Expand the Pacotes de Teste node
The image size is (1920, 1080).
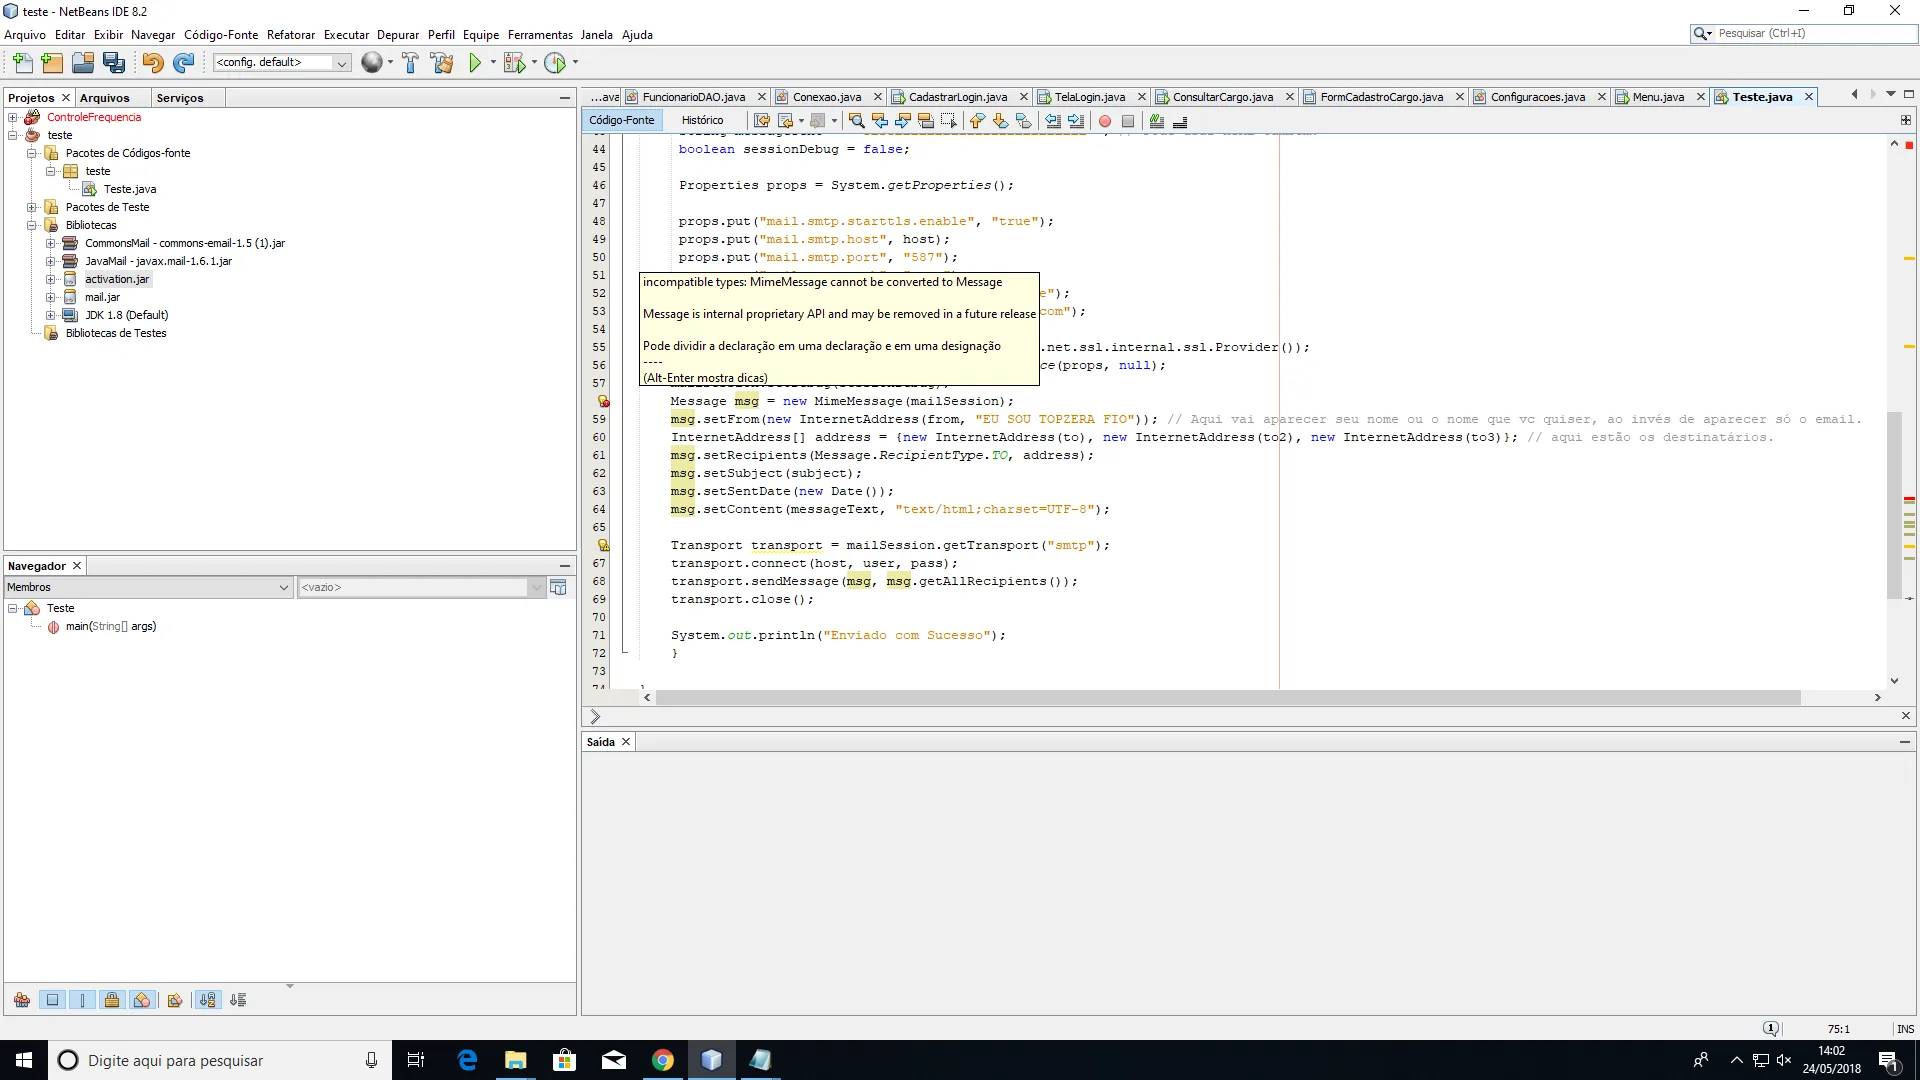pos(32,208)
